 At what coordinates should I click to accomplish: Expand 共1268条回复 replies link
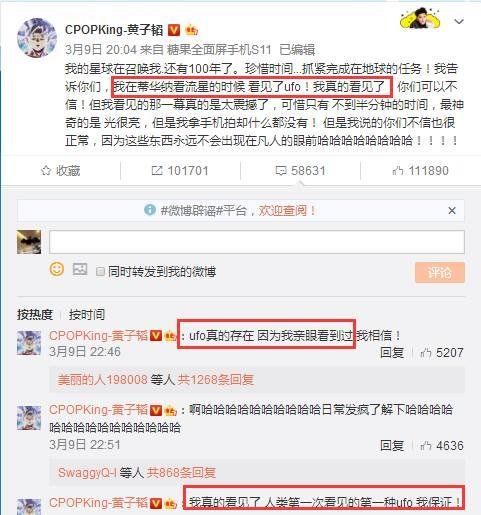pos(215,379)
